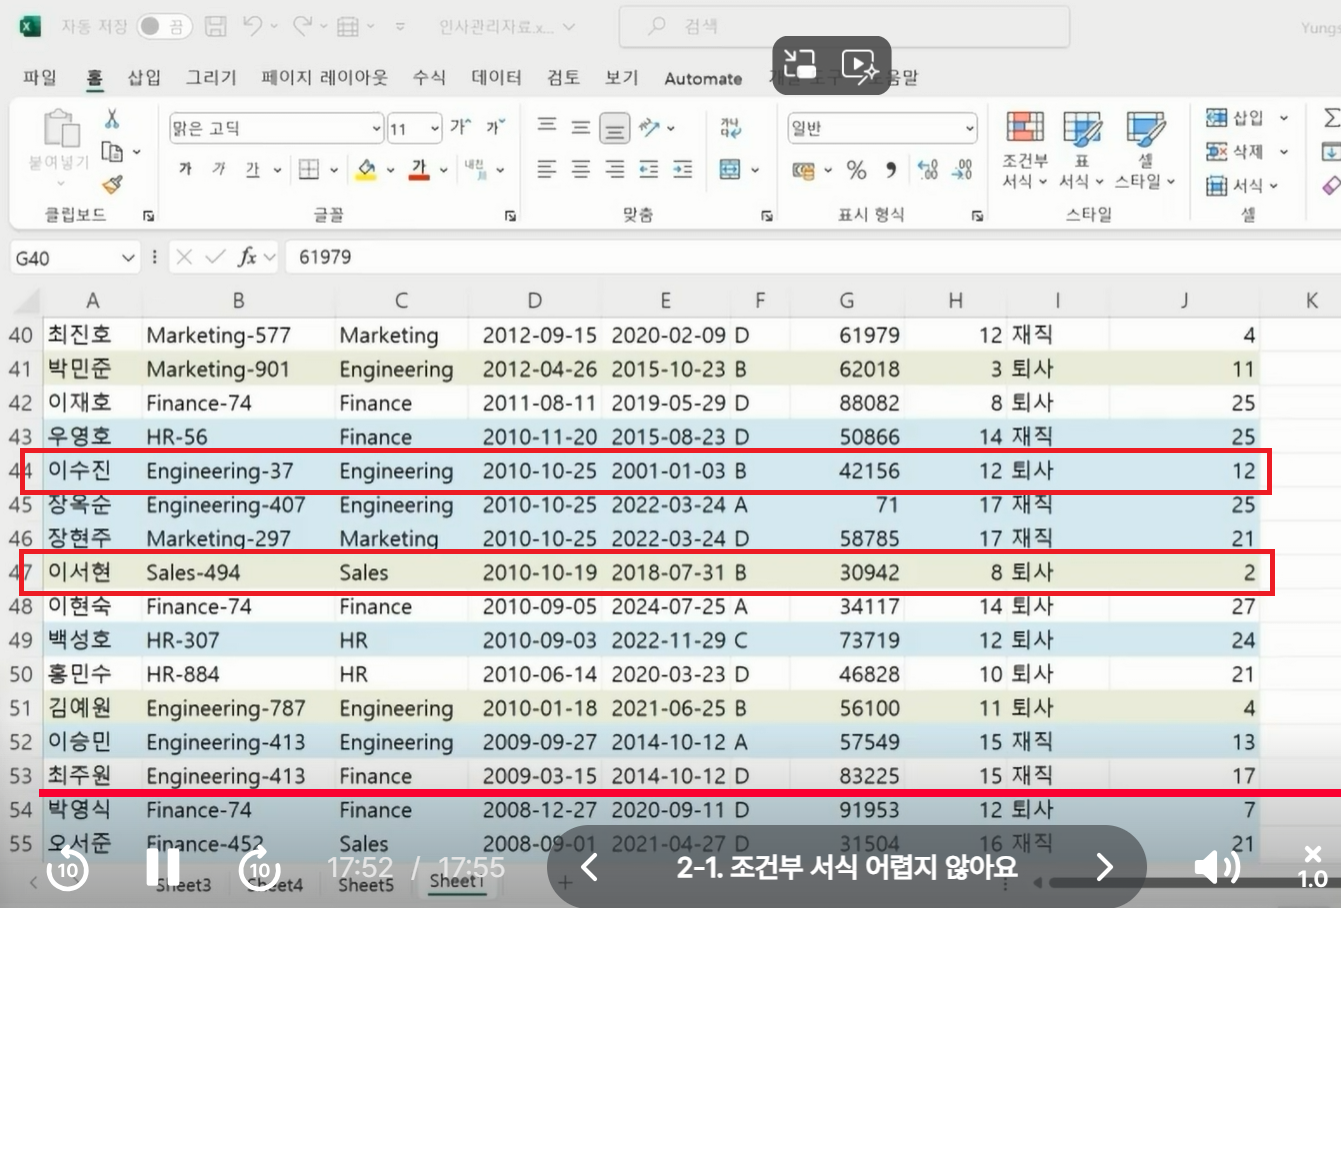Open the 파일 (File) menu tab

pyautogui.click(x=40, y=77)
